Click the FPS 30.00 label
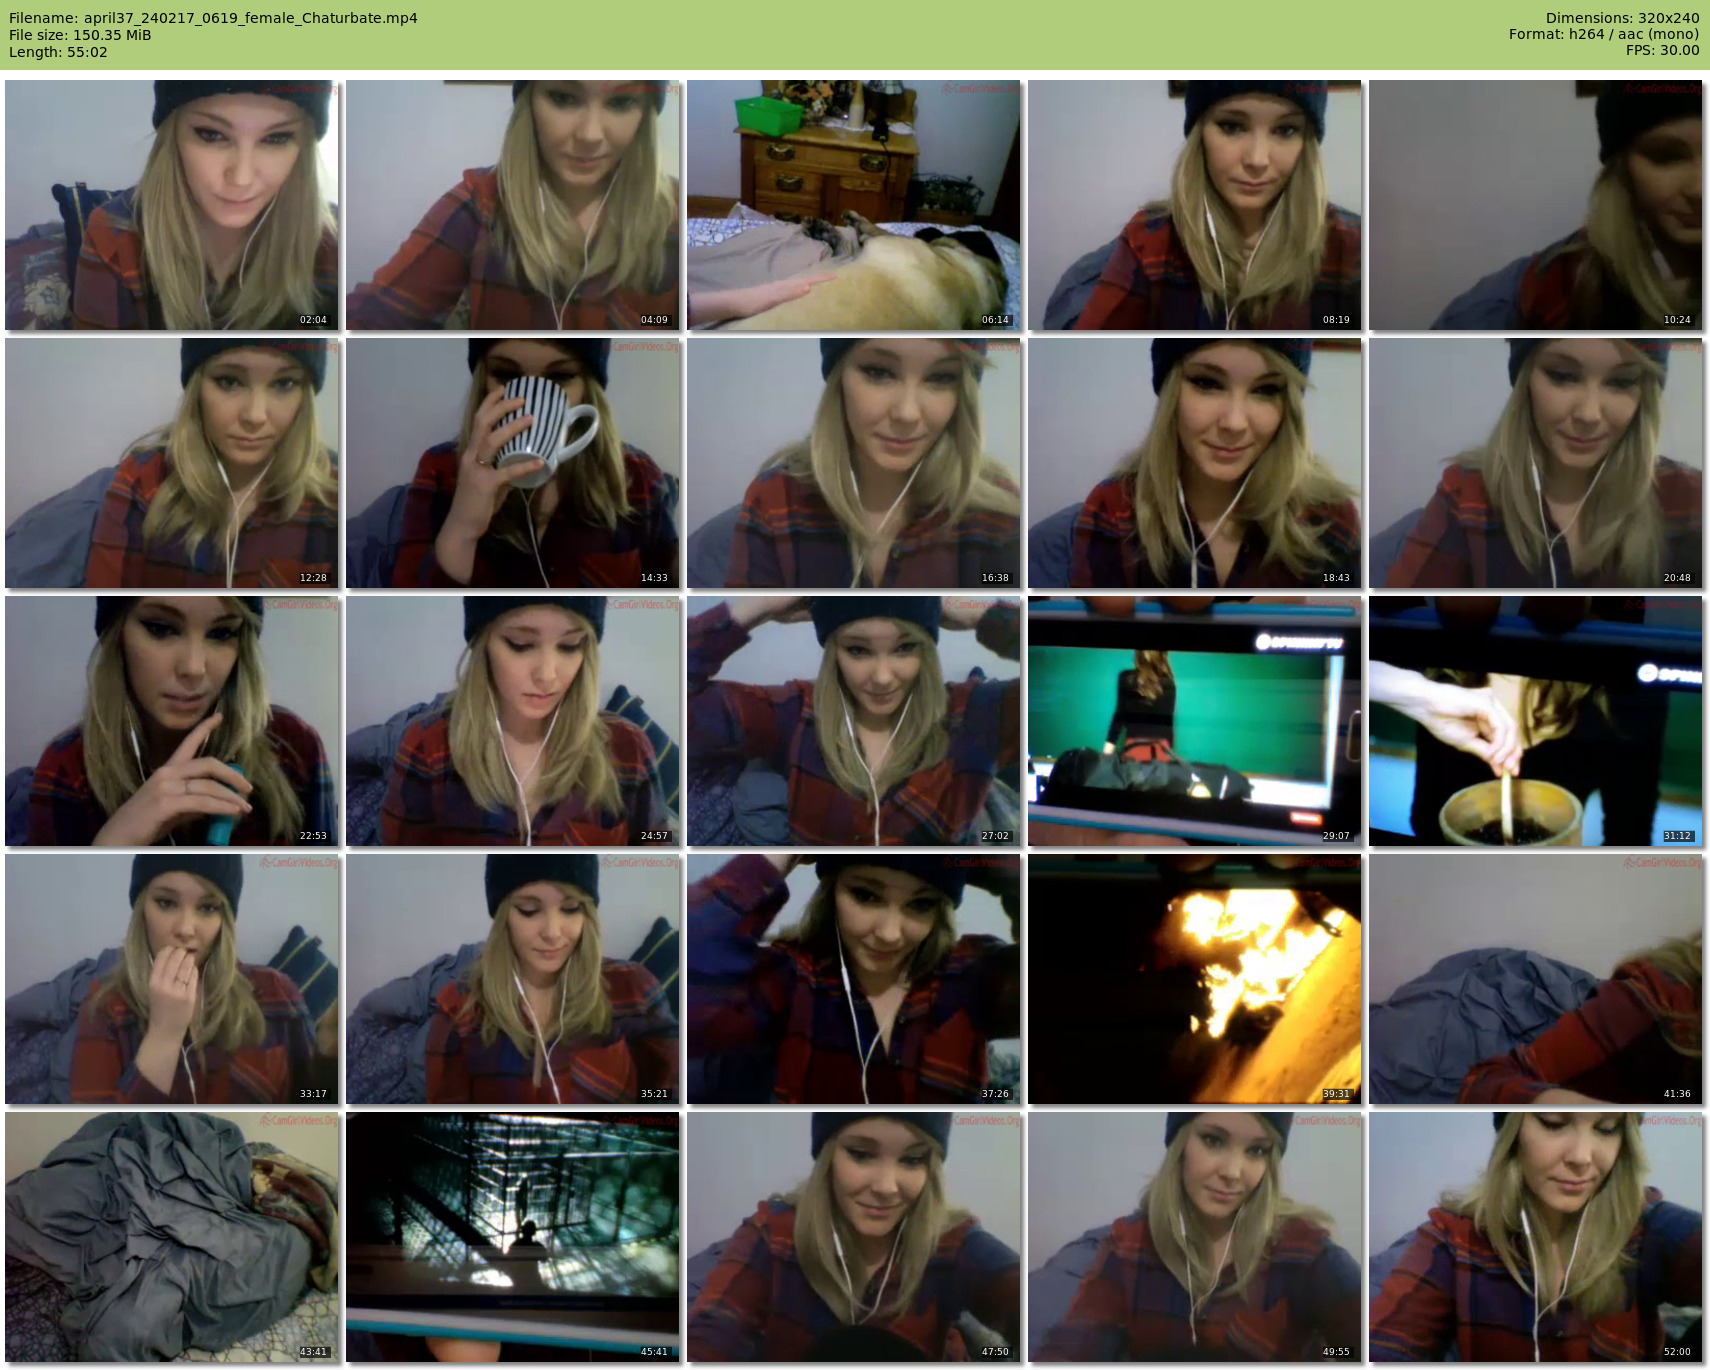This screenshot has width=1710, height=1370. click(1662, 50)
